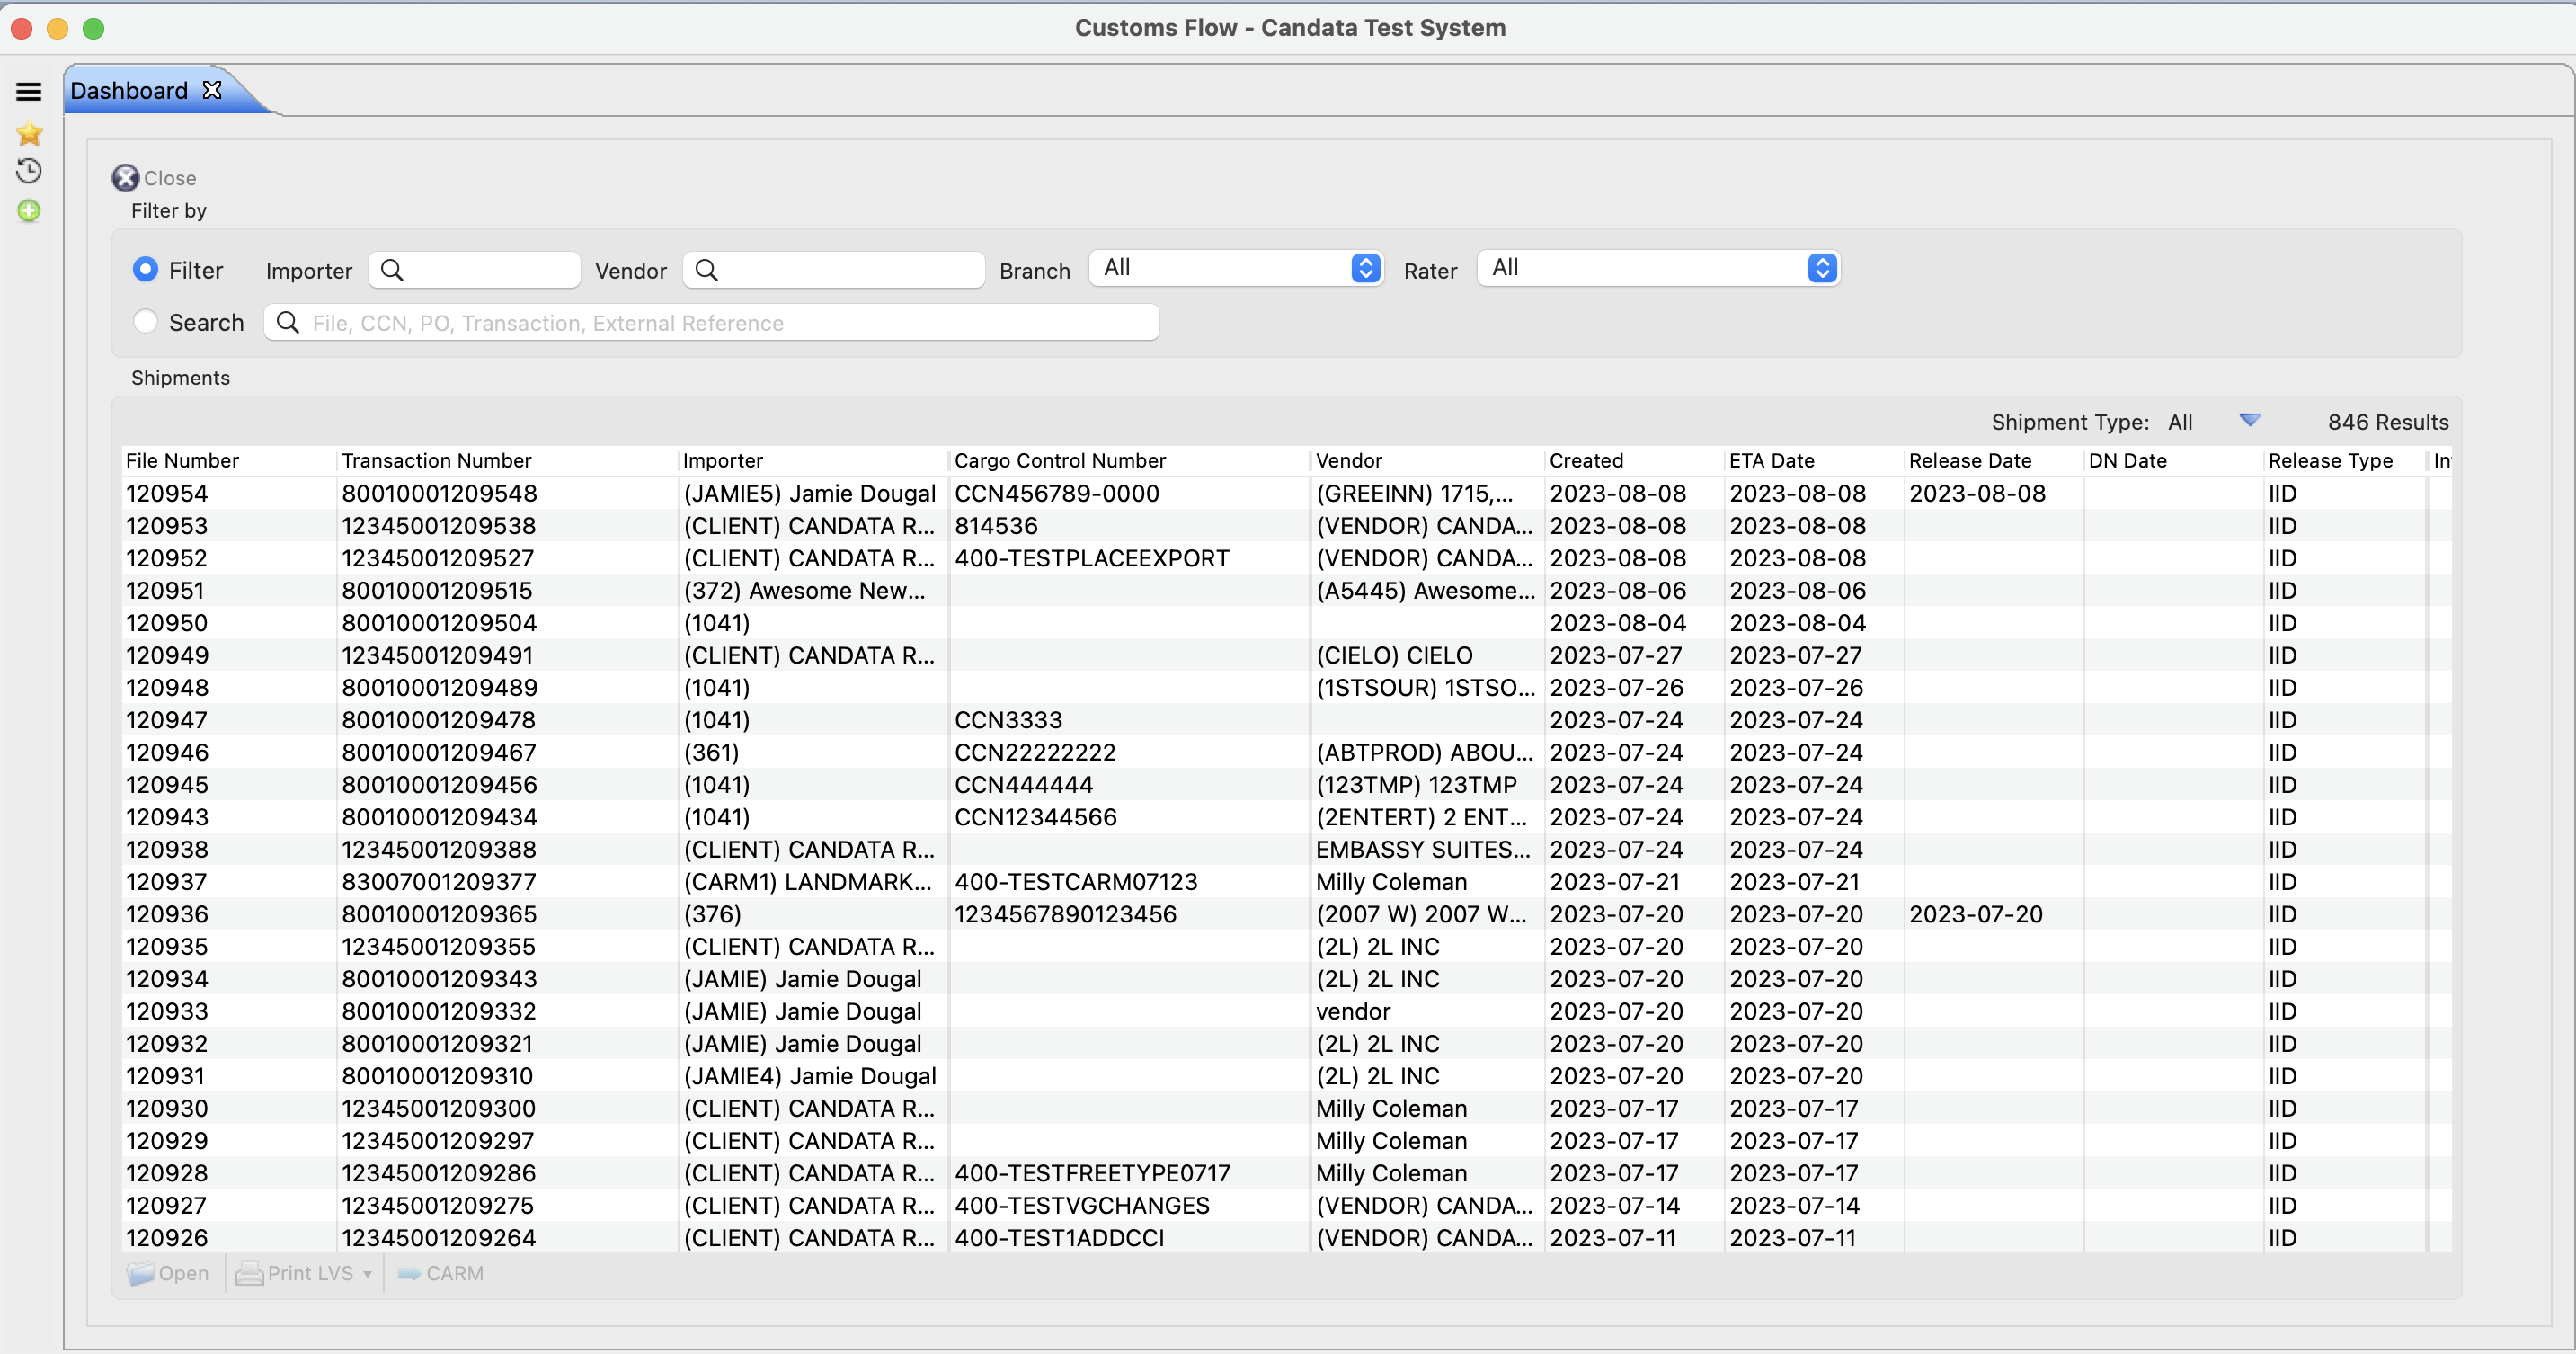Screen dimensions: 2576x1354
Task: Click the Importer search magnifier icon
Action: point(392,270)
